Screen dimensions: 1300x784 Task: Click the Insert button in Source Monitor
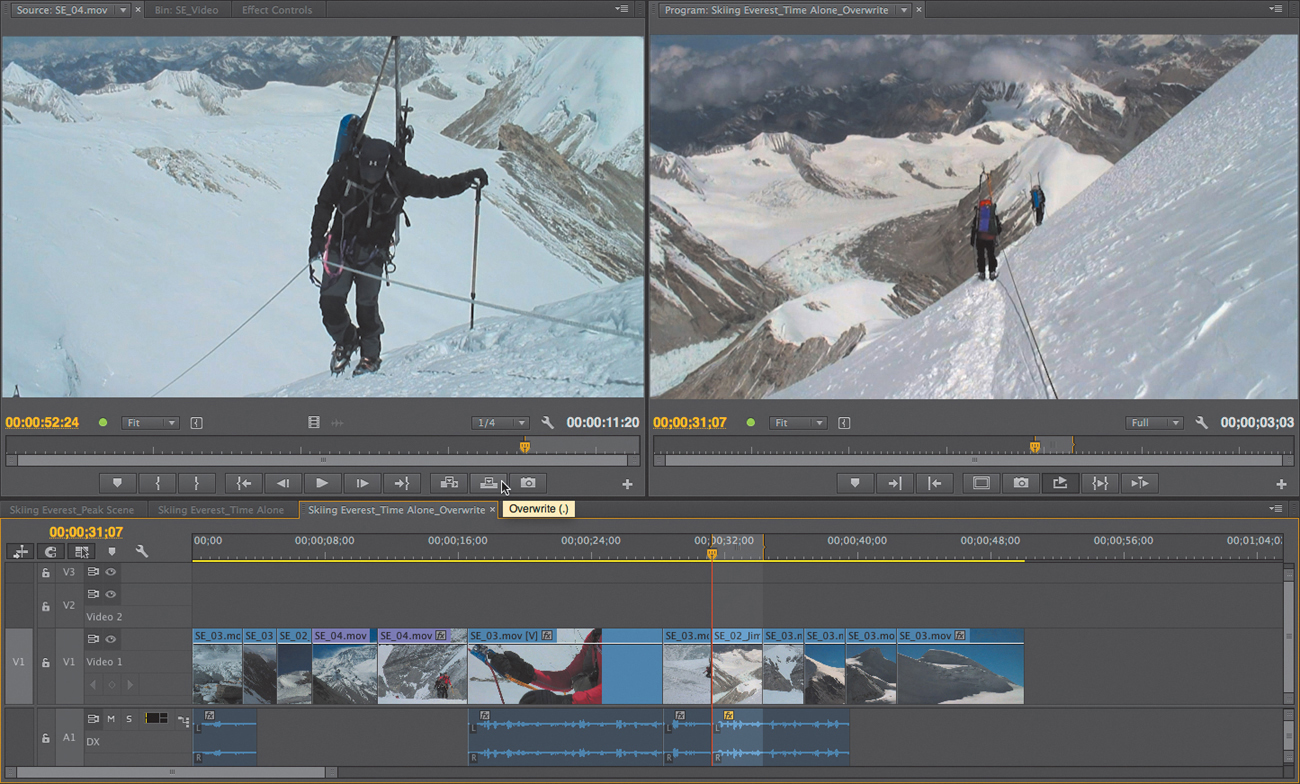click(449, 483)
